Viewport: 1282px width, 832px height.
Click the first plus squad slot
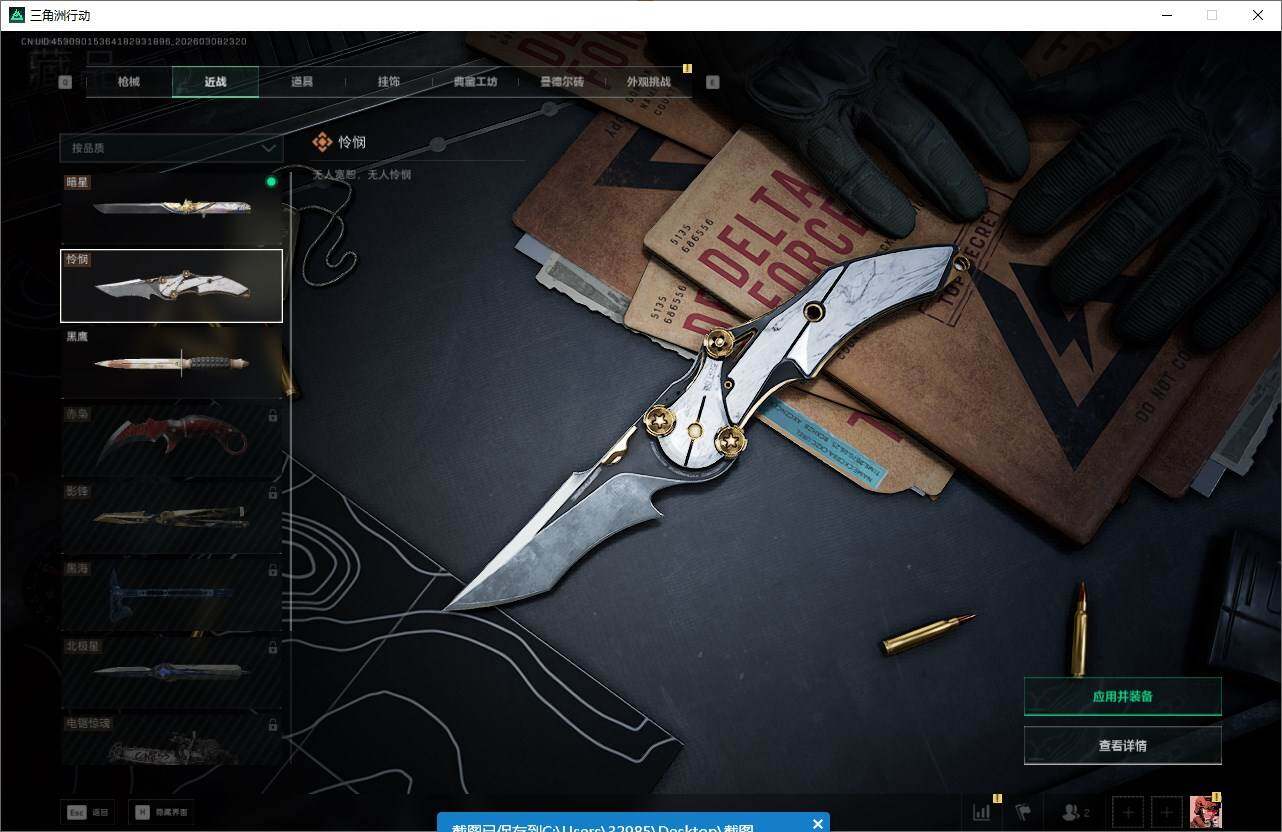(1127, 812)
